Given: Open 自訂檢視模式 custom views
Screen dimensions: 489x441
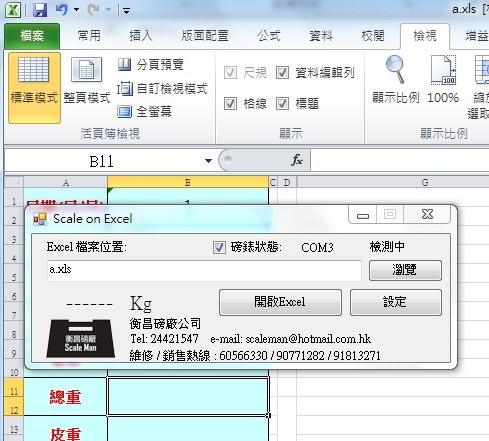Looking at the screenshot, I should point(162,89).
